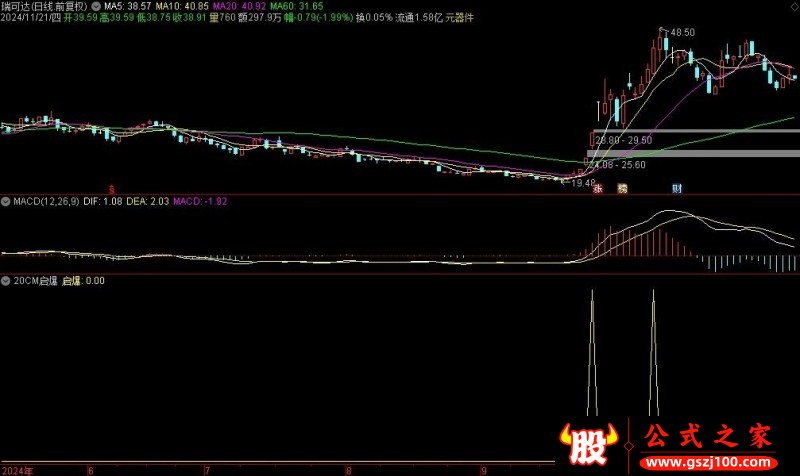Open the www.gszj100.com link
Screen dimensions: 800x476
coord(708,463)
